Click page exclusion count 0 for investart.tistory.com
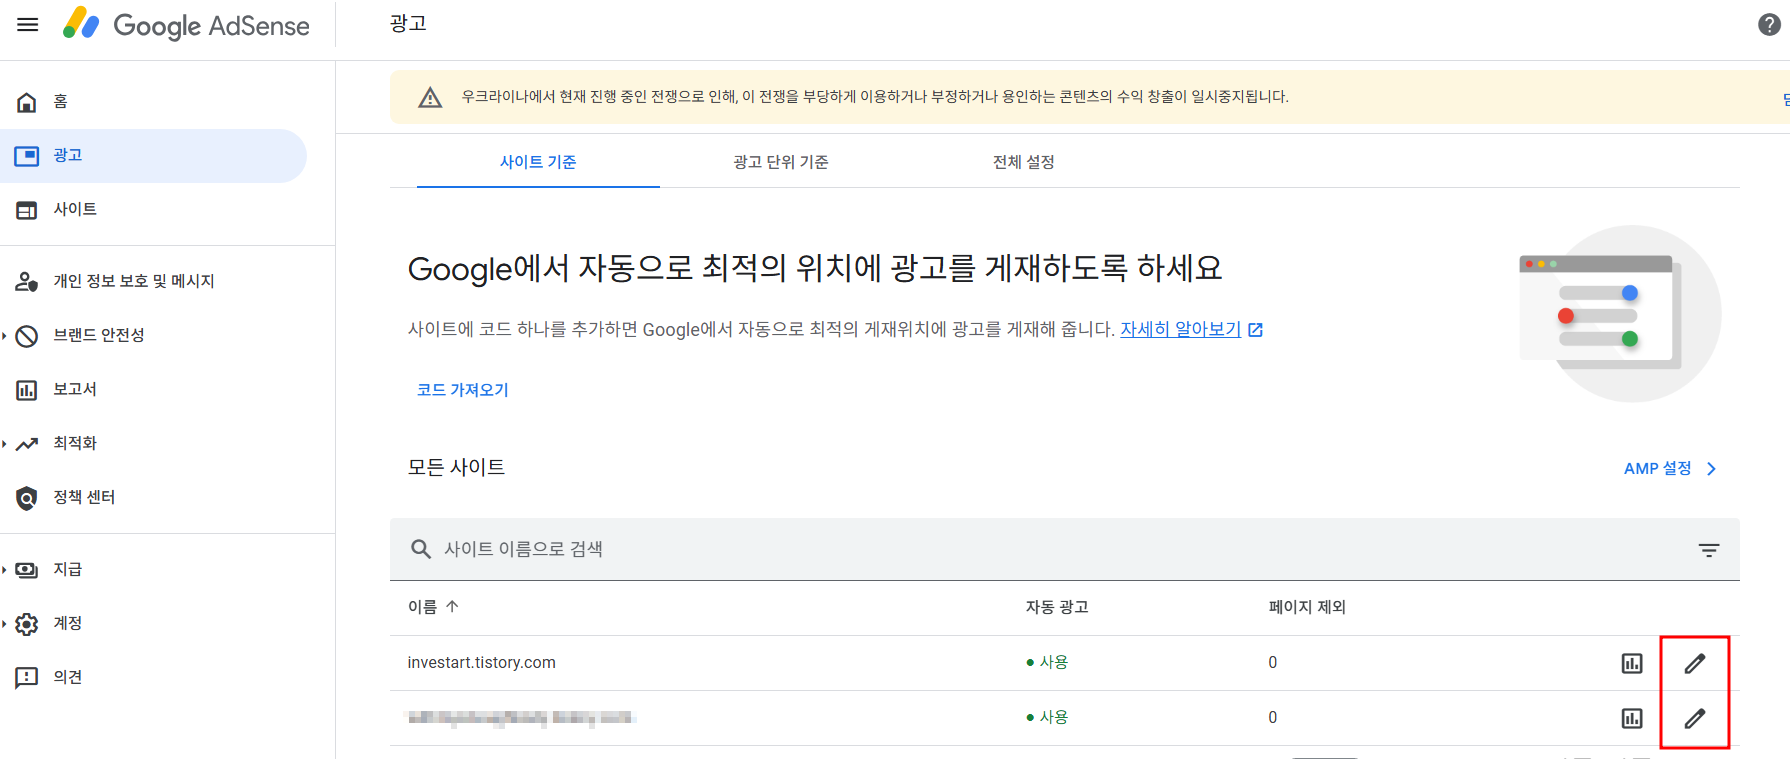This screenshot has width=1790, height=759. [x=1273, y=663]
